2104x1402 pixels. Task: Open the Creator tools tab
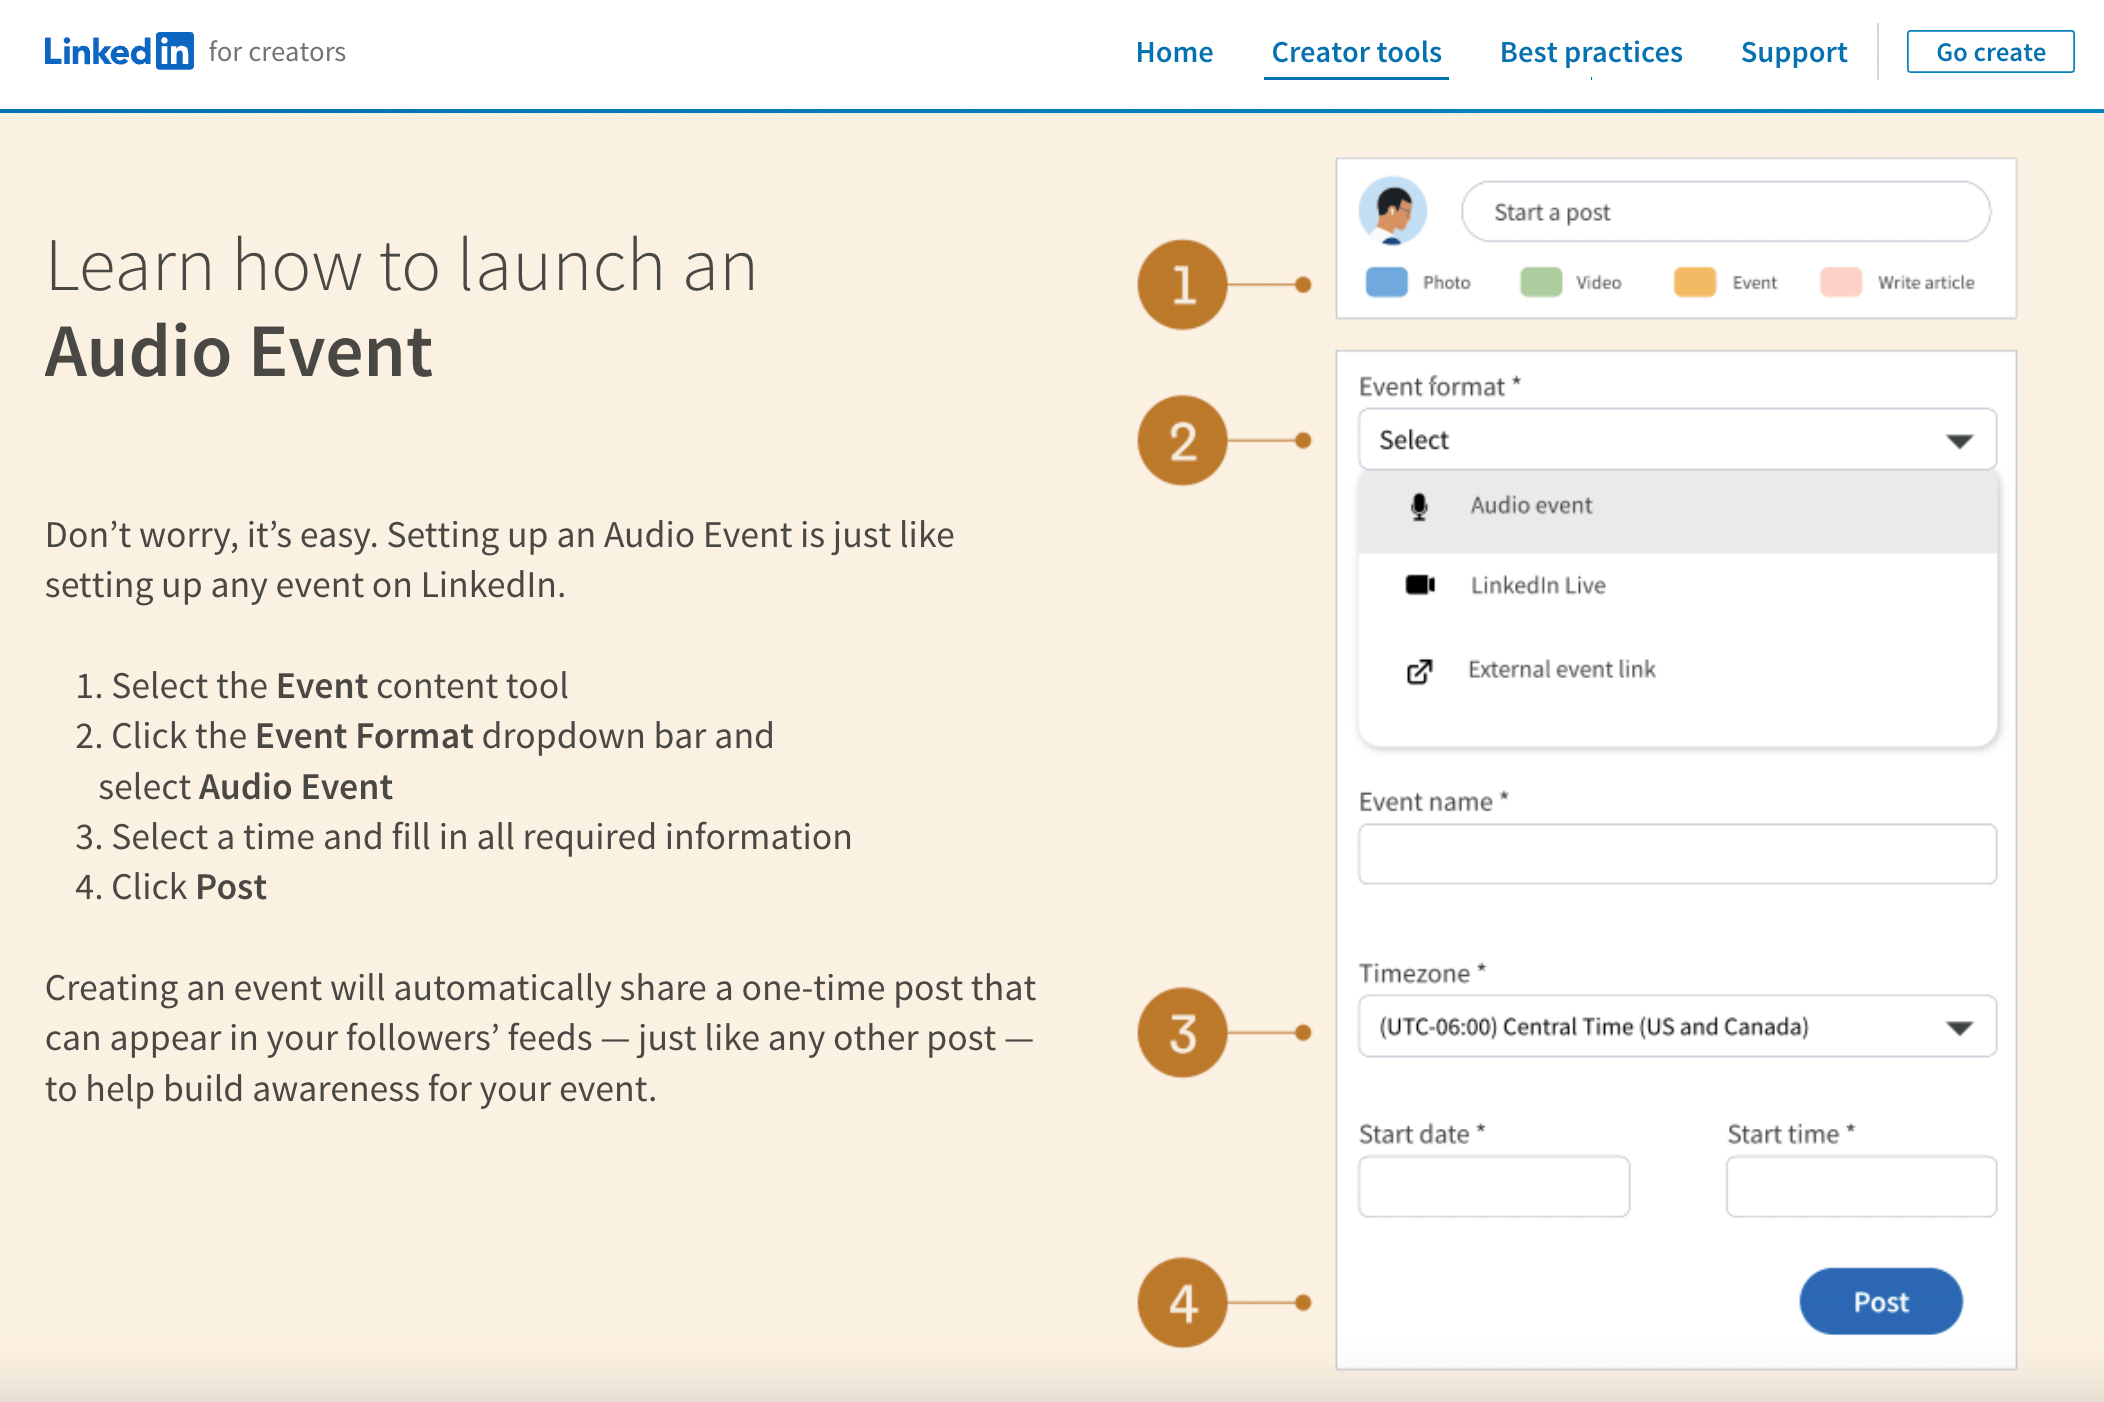point(1356,52)
